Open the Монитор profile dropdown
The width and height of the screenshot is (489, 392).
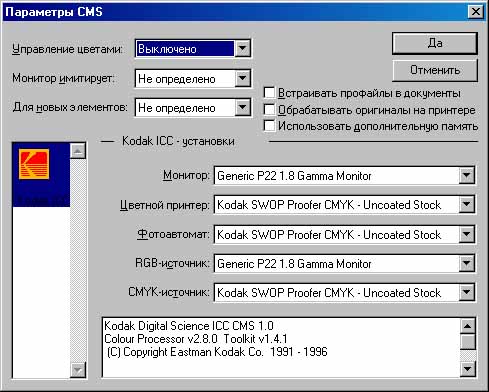pos(466,175)
